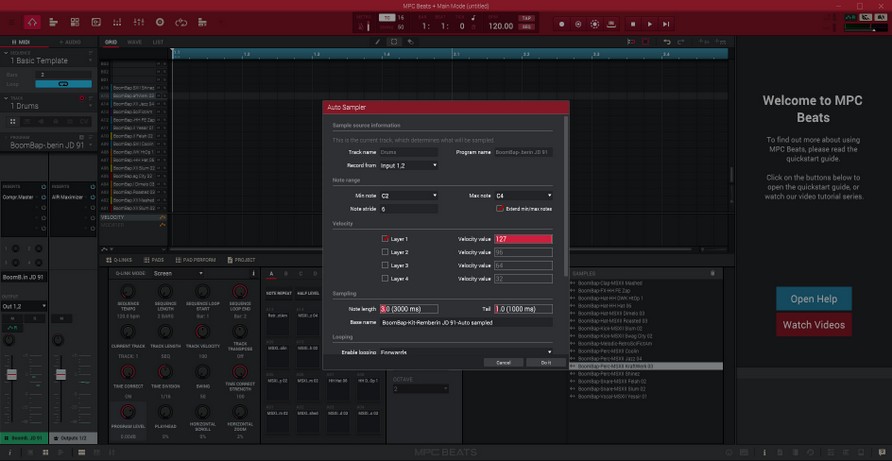The image size is (892, 461).
Task: Open the PROJECT tab
Action: click(x=241, y=260)
